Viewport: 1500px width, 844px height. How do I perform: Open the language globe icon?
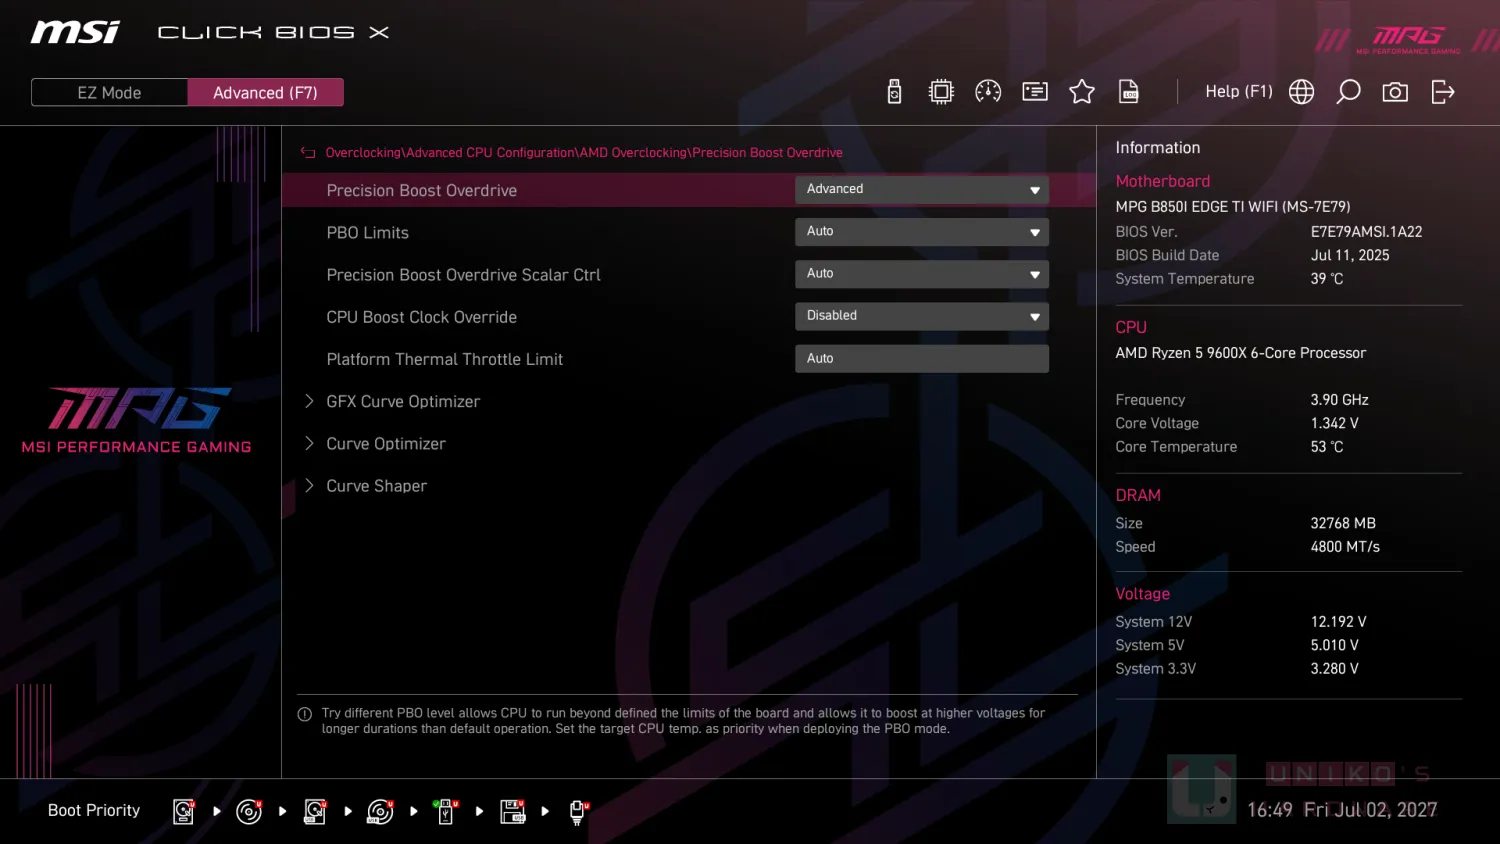pyautogui.click(x=1301, y=92)
